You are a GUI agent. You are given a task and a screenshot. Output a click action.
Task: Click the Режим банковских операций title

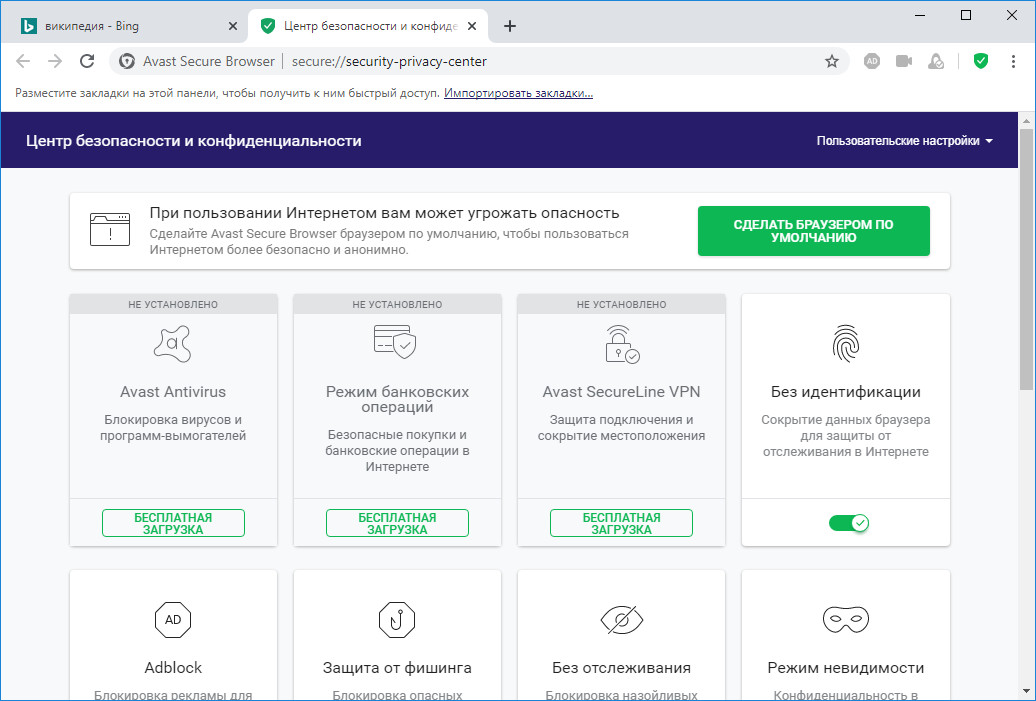397,399
